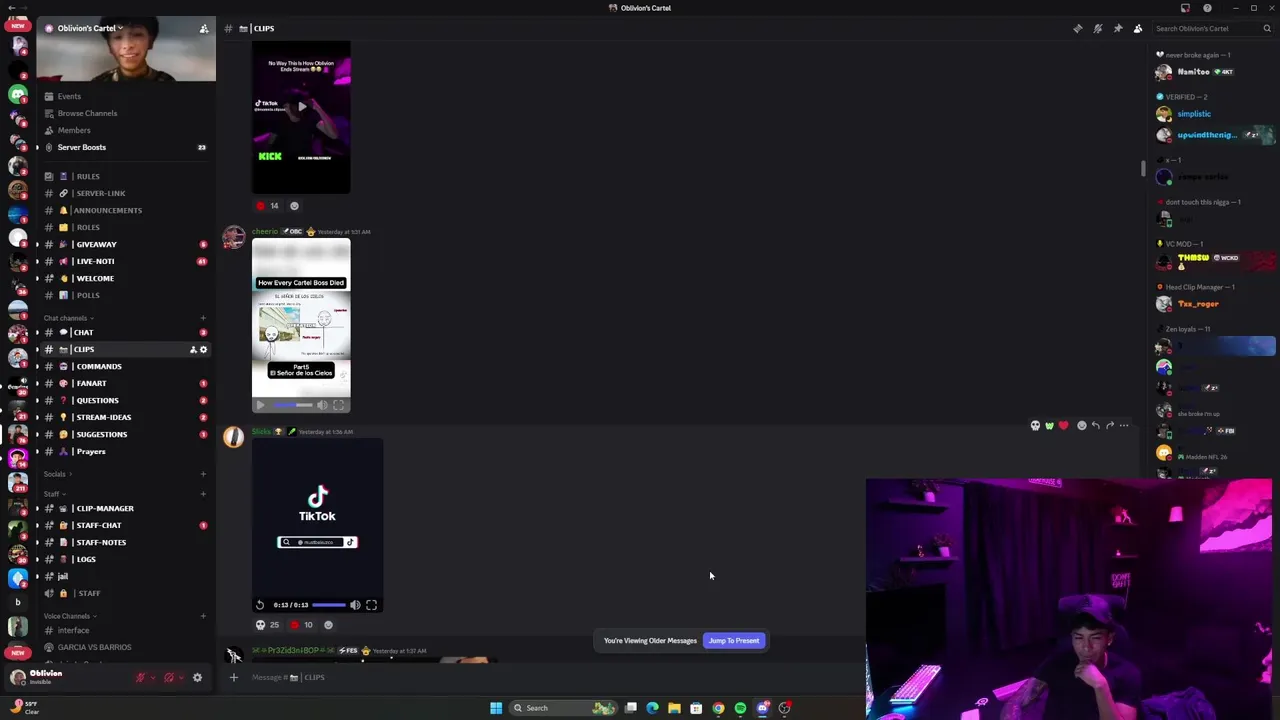Open Browse Channels

click(124, 113)
